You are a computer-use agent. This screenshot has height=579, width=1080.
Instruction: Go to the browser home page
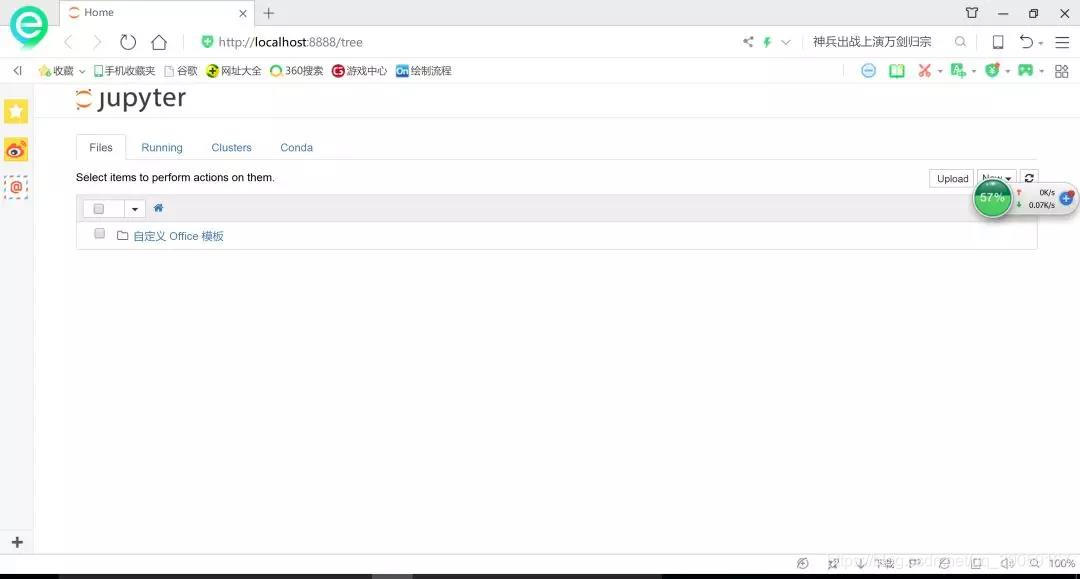159,42
